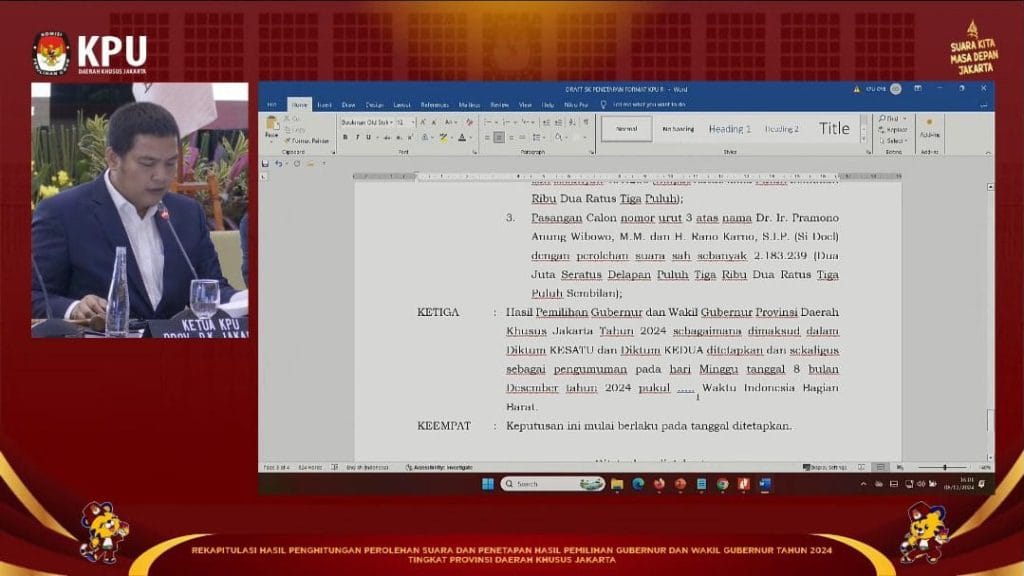This screenshot has height=576, width=1024.
Task: Toggle underline formatting
Action: 367,139
